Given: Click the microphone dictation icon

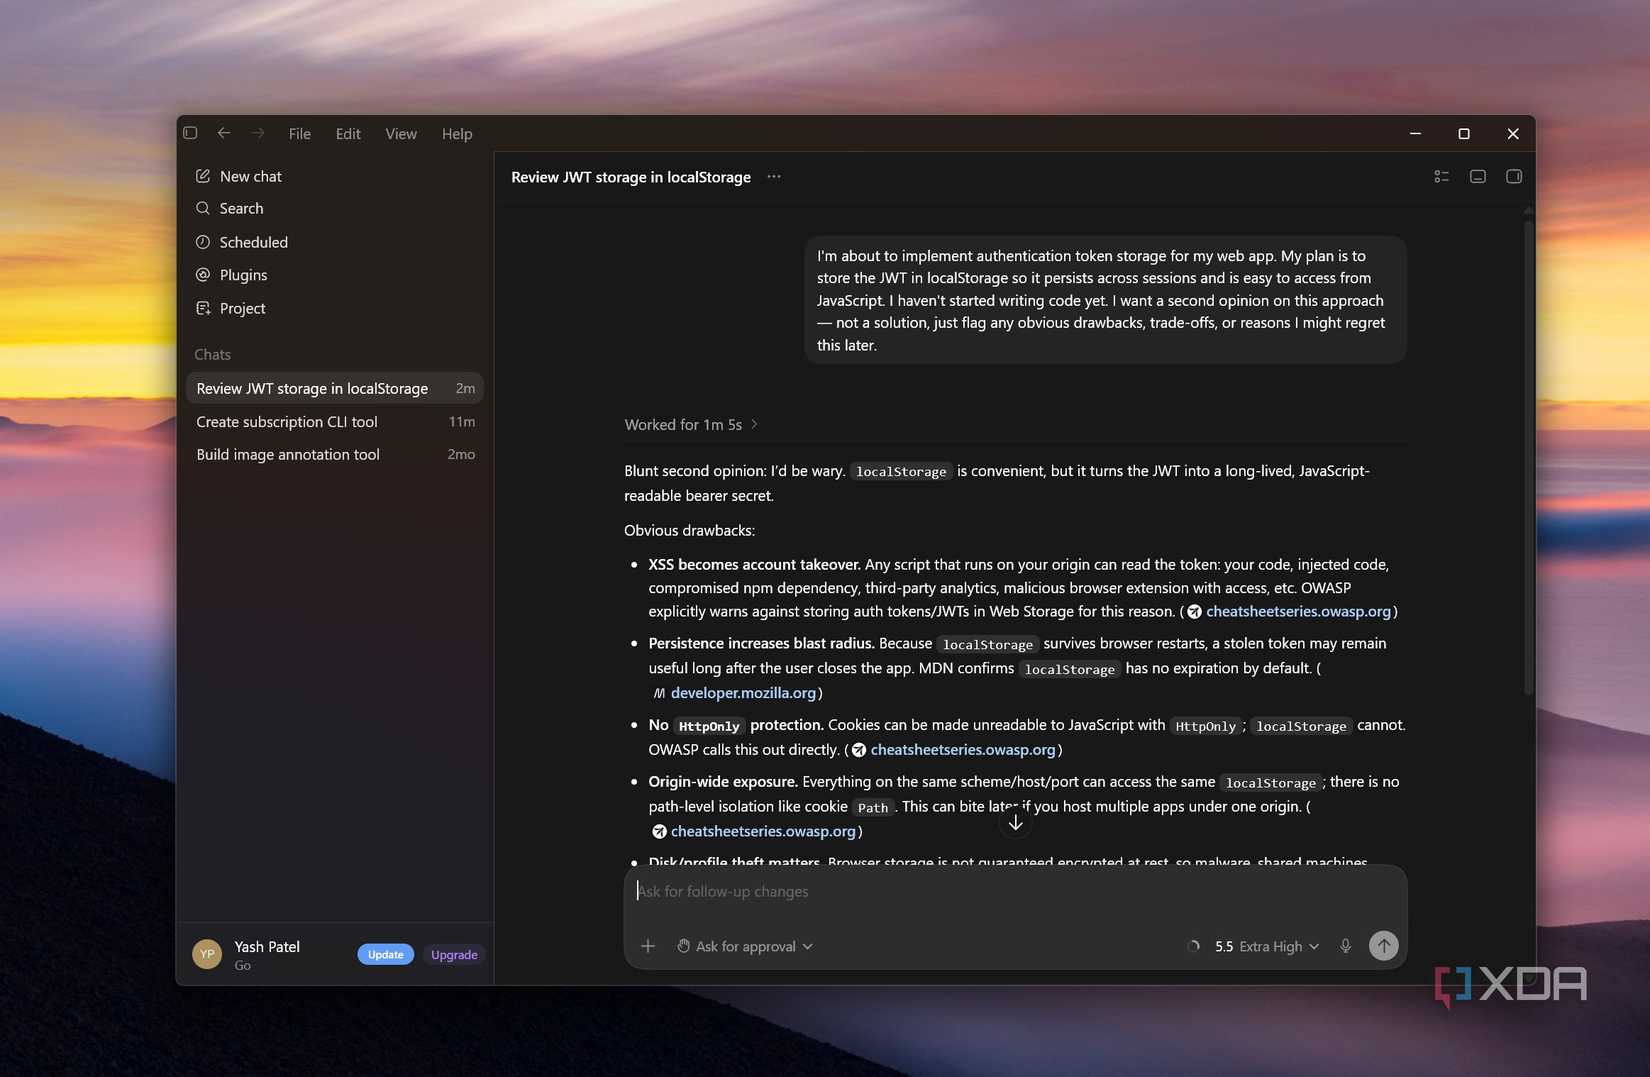Looking at the screenshot, I should pyautogui.click(x=1346, y=946).
